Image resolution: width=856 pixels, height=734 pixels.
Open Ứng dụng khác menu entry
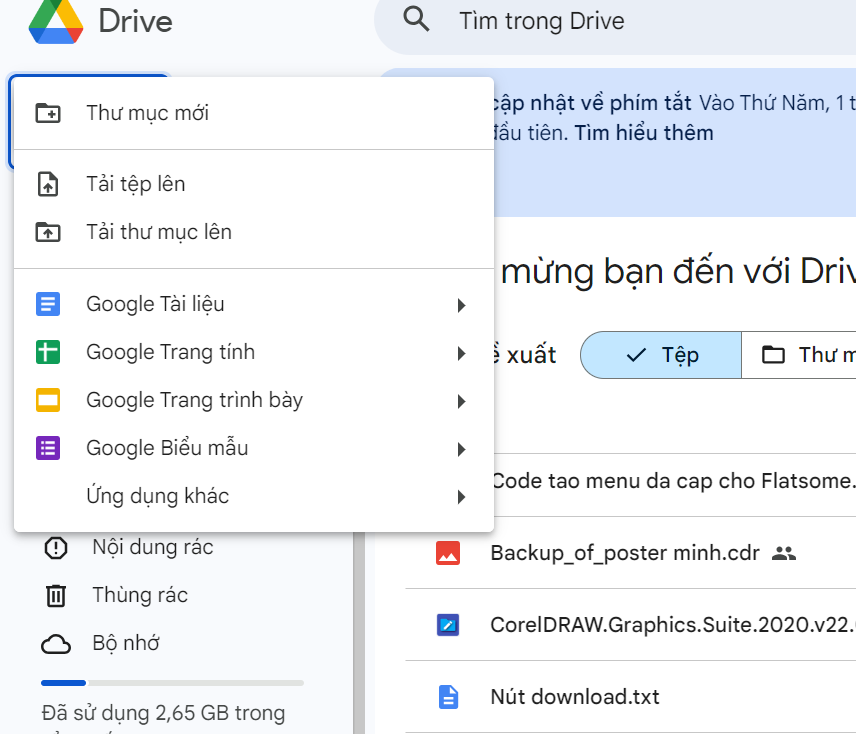254,496
